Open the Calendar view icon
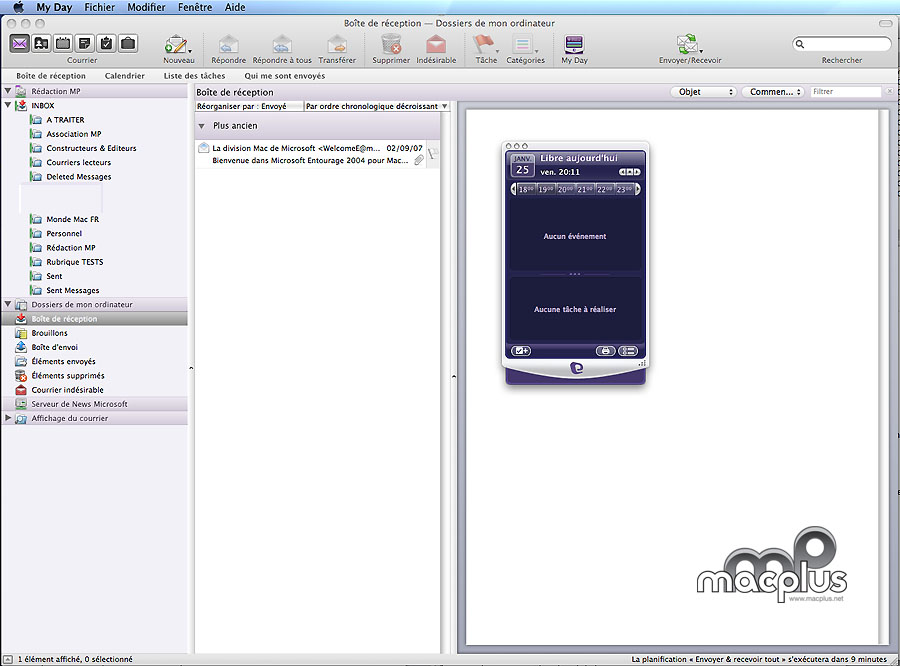Viewport: 900px width, 666px height. 63,43
